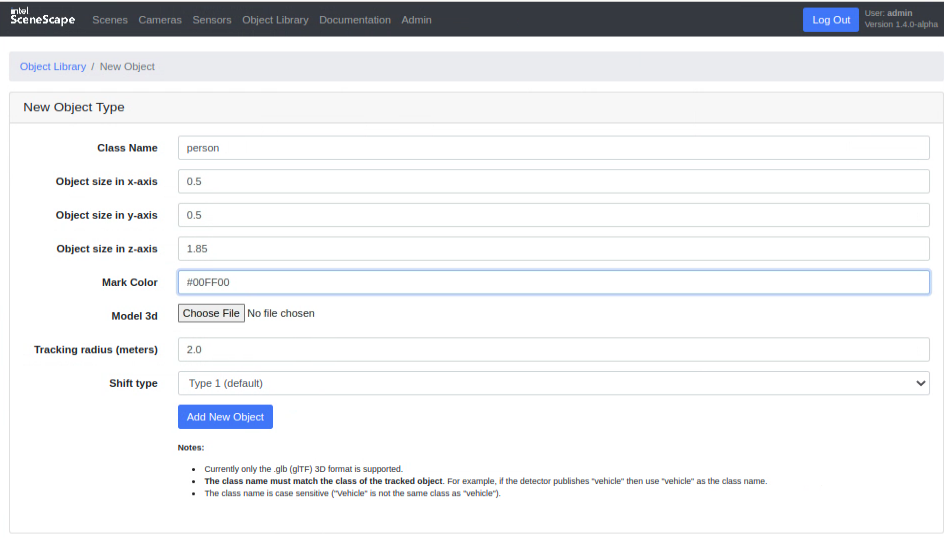Expand the Shift type dropdown
Screen dimensions: 944x540
(x=553, y=384)
